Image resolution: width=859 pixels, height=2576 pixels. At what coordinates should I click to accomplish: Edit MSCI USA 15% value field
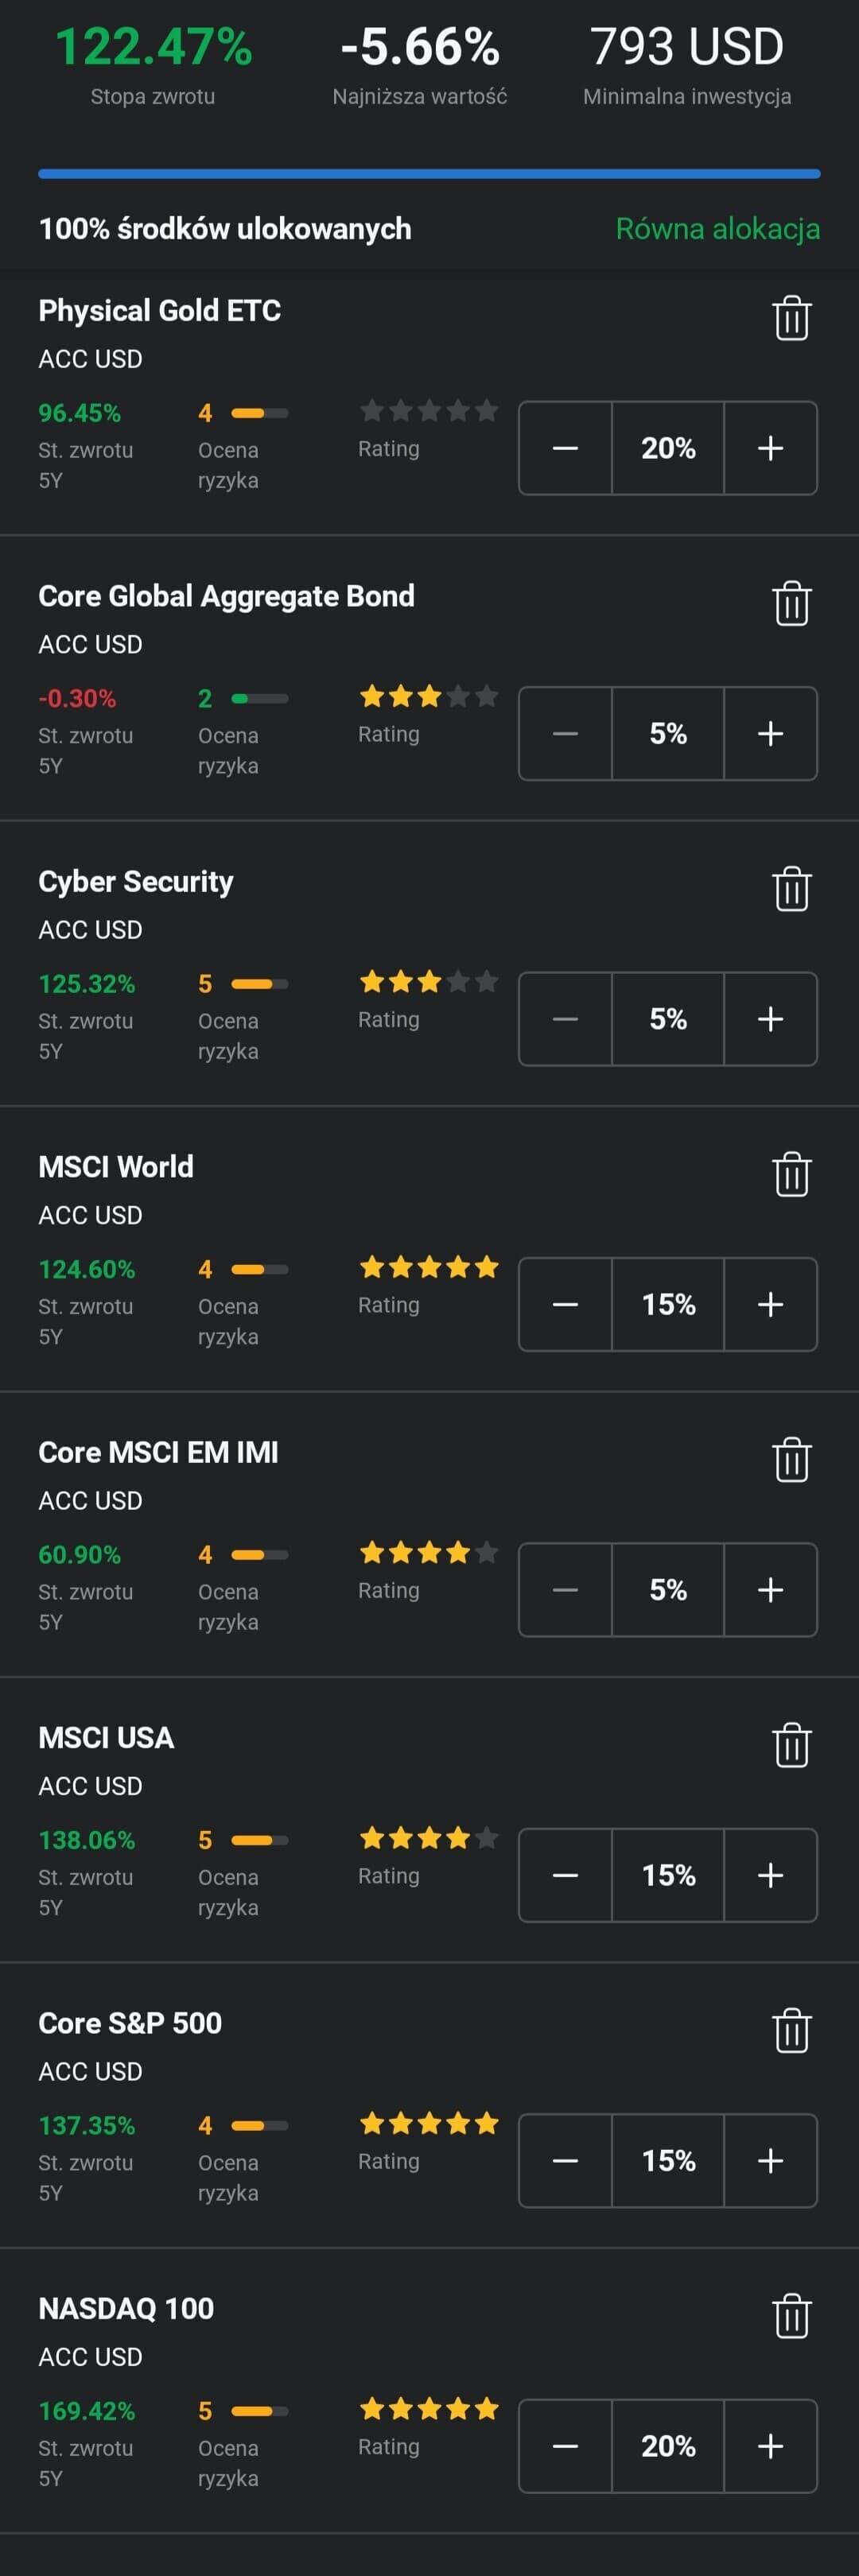(668, 1875)
